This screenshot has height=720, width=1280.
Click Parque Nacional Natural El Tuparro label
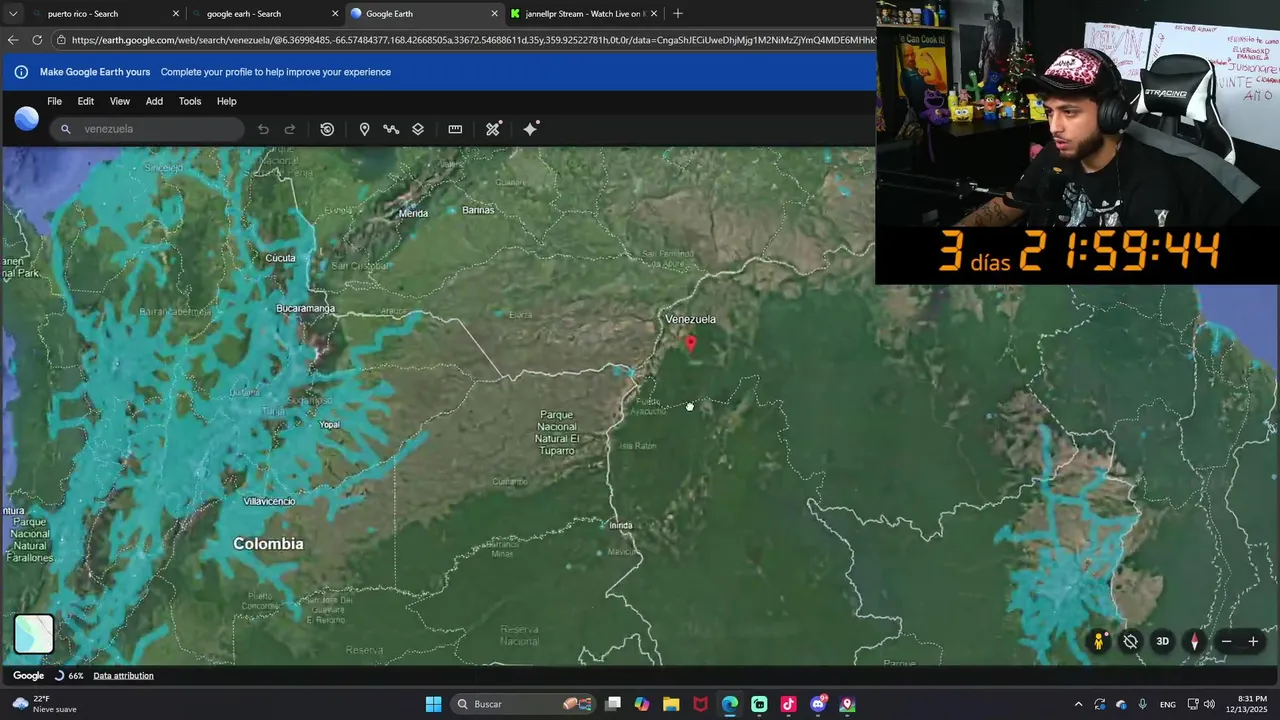[557, 433]
